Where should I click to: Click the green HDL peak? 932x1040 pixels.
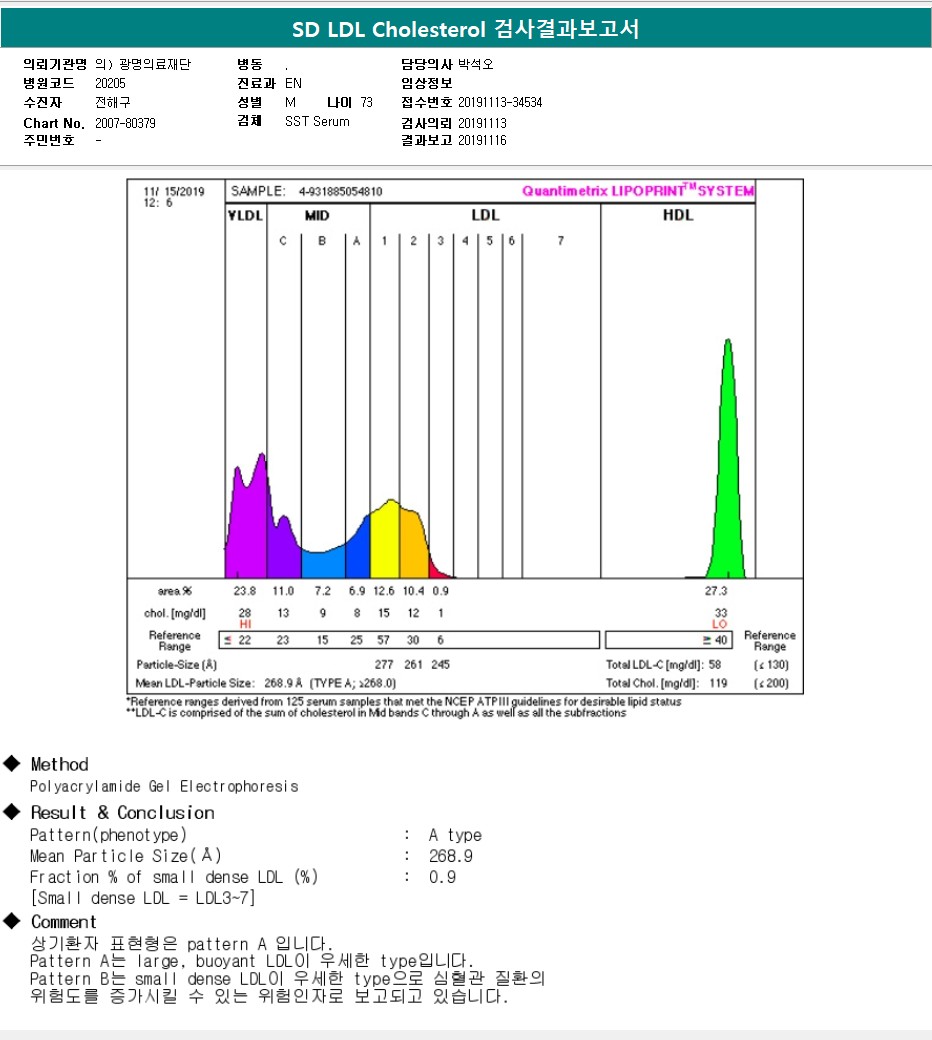click(728, 478)
